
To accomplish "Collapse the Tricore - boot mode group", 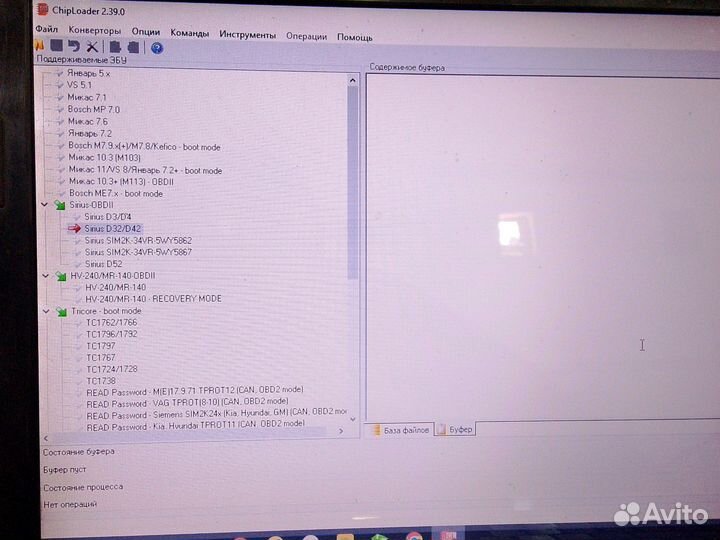I will [46, 311].
